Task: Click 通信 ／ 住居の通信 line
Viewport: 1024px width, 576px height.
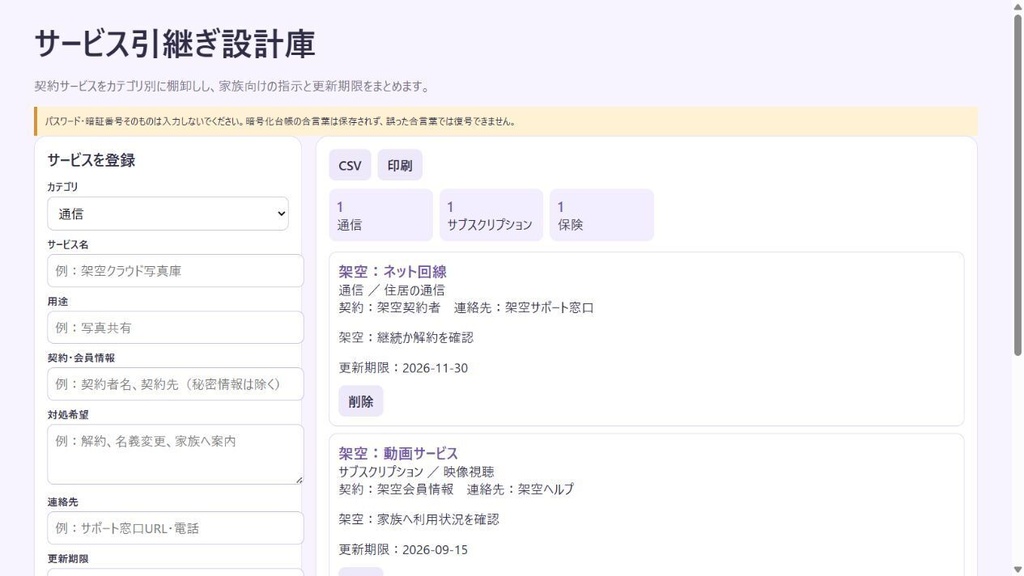Action: point(391,290)
